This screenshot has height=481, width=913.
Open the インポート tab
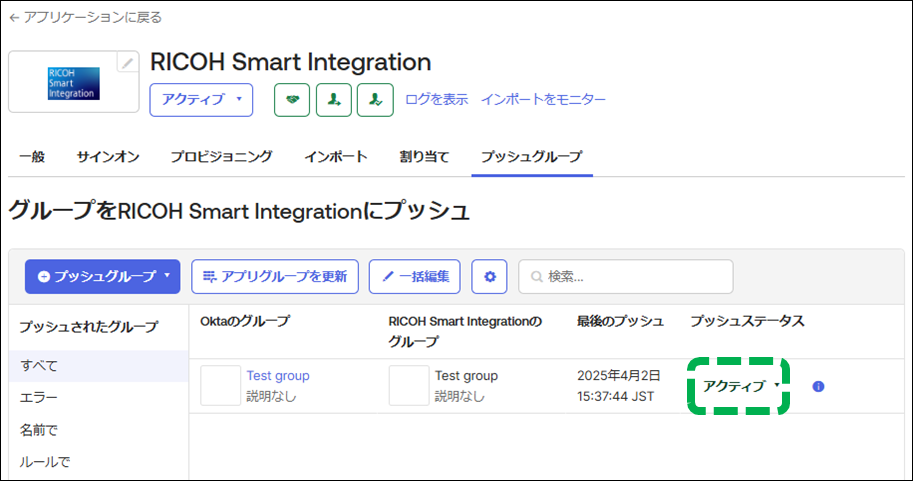336,157
